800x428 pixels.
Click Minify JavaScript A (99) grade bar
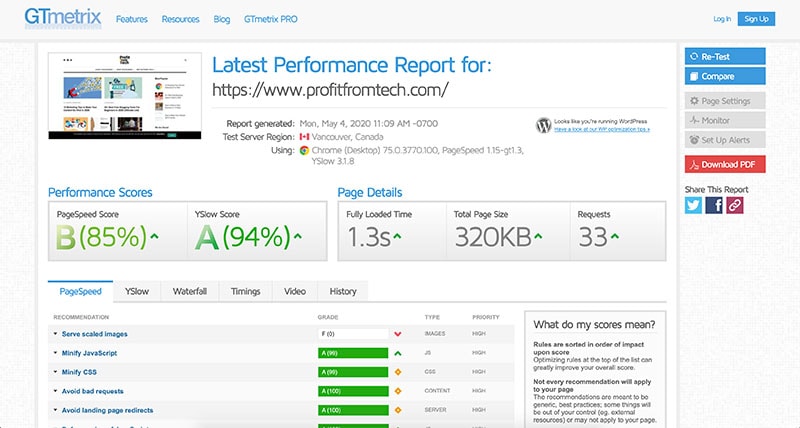pos(353,353)
